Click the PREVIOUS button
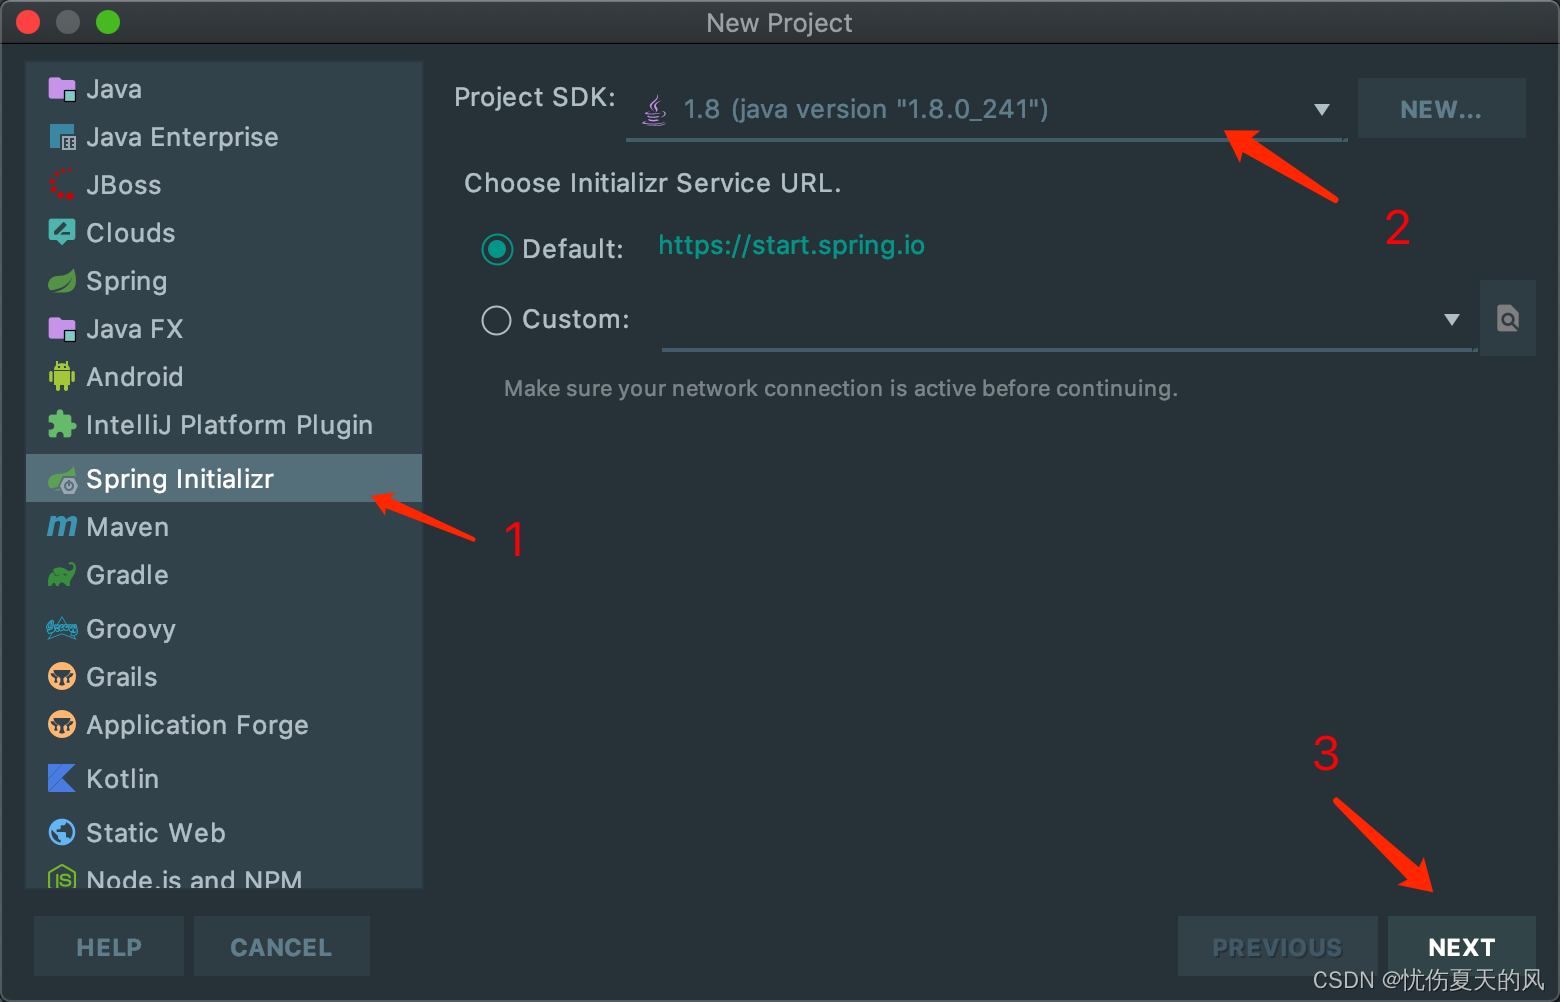This screenshot has height=1002, width=1560. 1277,946
